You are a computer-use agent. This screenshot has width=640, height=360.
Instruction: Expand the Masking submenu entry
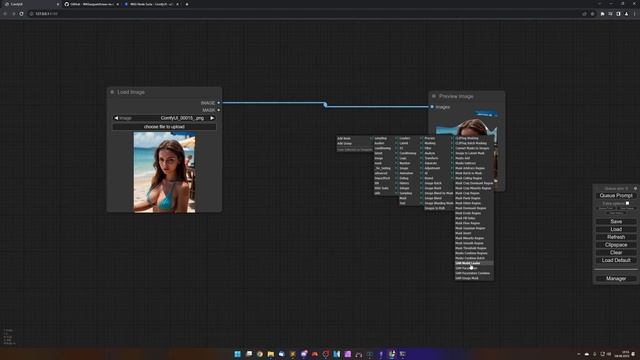[438, 144]
